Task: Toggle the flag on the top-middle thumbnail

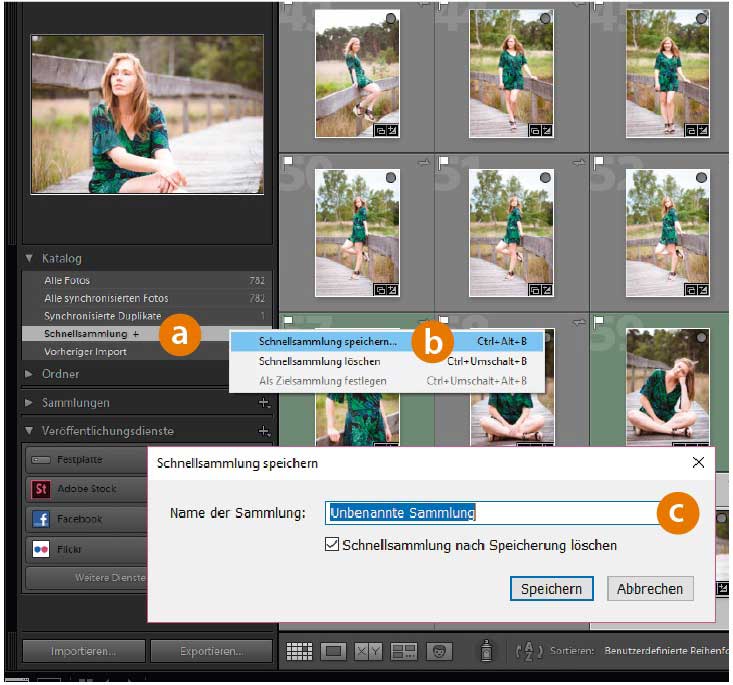Action: tap(443, 6)
